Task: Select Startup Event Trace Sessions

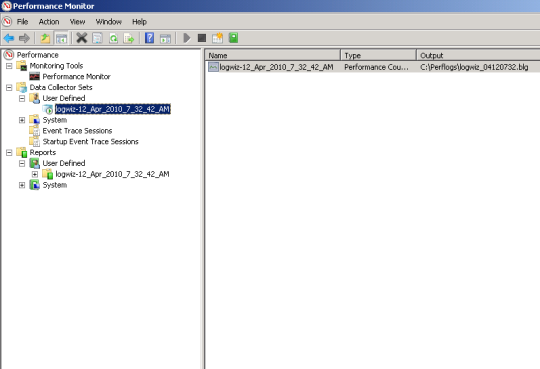Action: (91, 142)
